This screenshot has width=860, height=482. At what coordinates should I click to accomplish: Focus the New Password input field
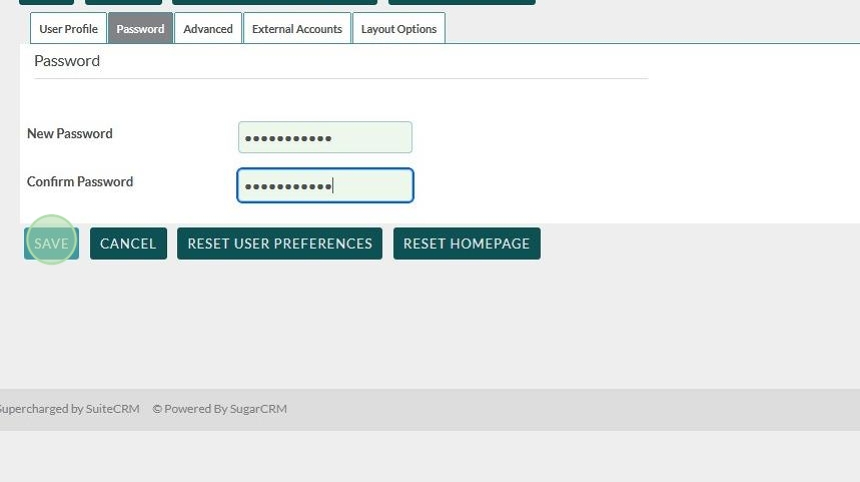[x=325, y=138]
